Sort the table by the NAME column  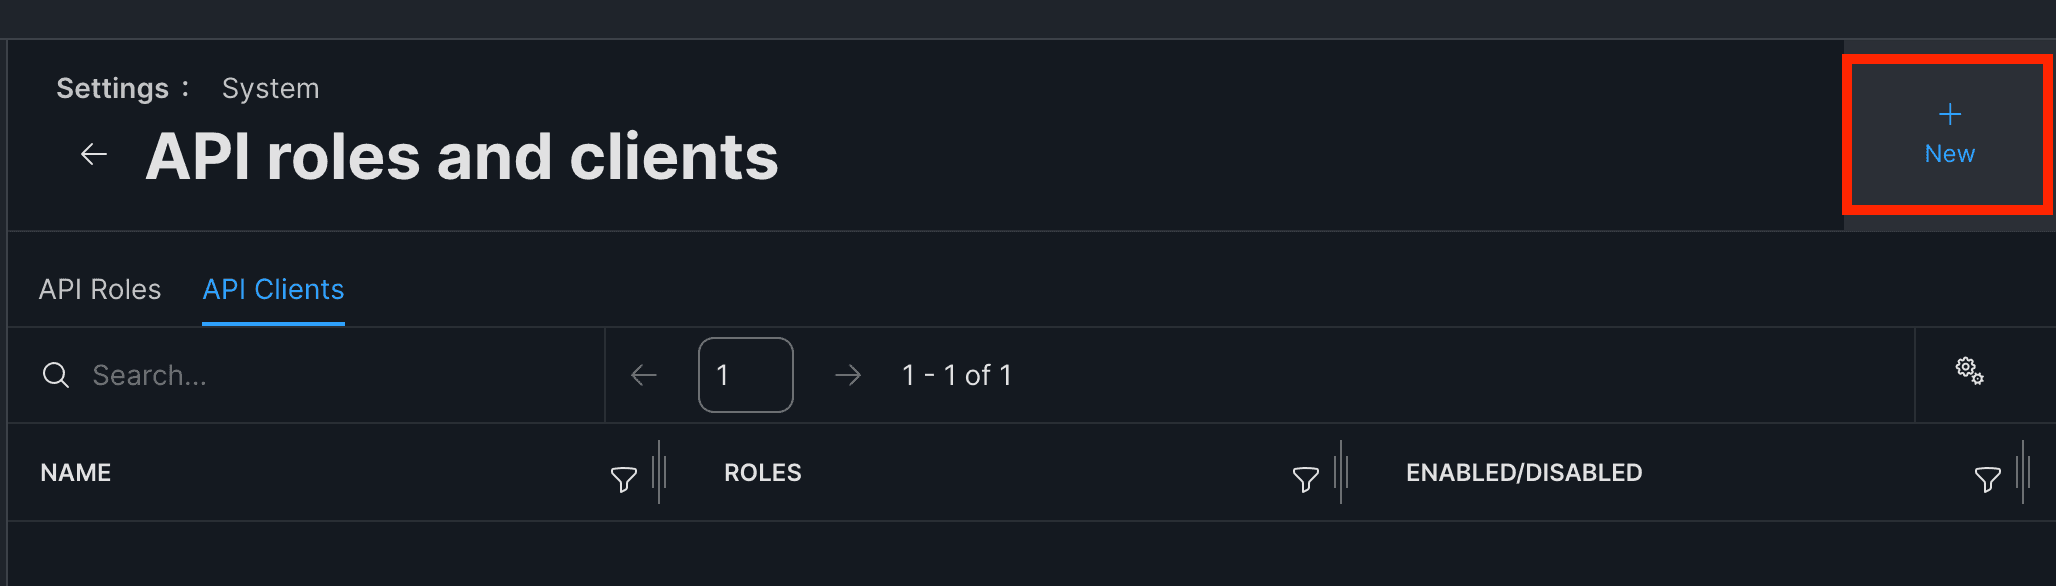click(76, 472)
